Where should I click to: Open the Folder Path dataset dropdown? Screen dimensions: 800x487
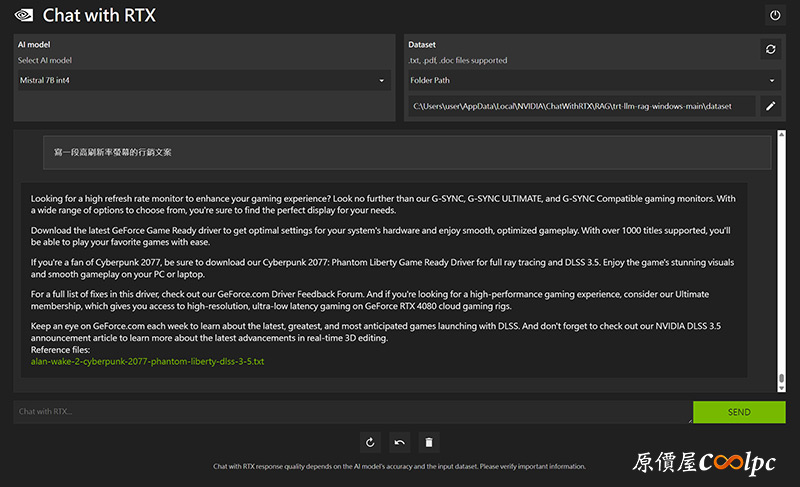click(x=594, y=80)
